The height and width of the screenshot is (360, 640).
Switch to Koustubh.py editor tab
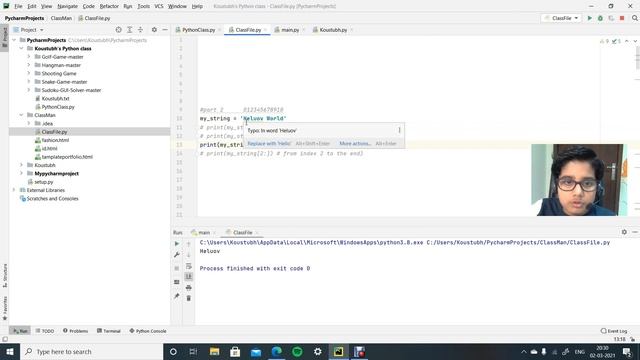[333, 30]
